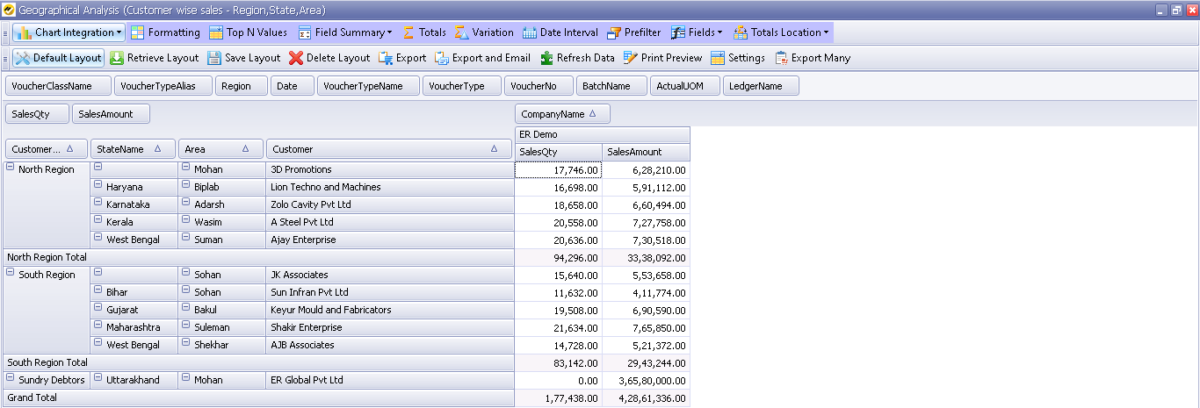Click the SalesAmount data field button
The height and width of the screenshot is (408, 1200).
110,114
